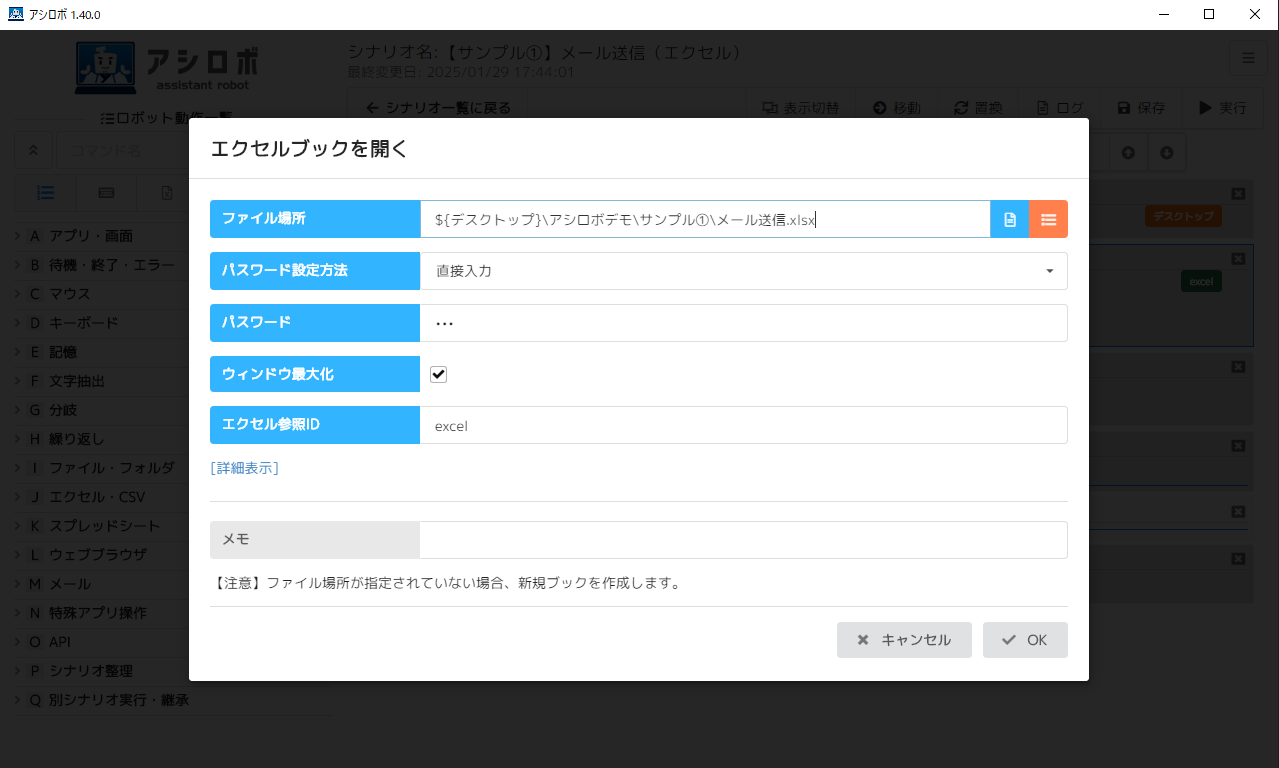Toggle the ウィンドウ最大化 checkbox
Image resolution: width=1279 pixels, height=768 pixels.
(438, 374)
